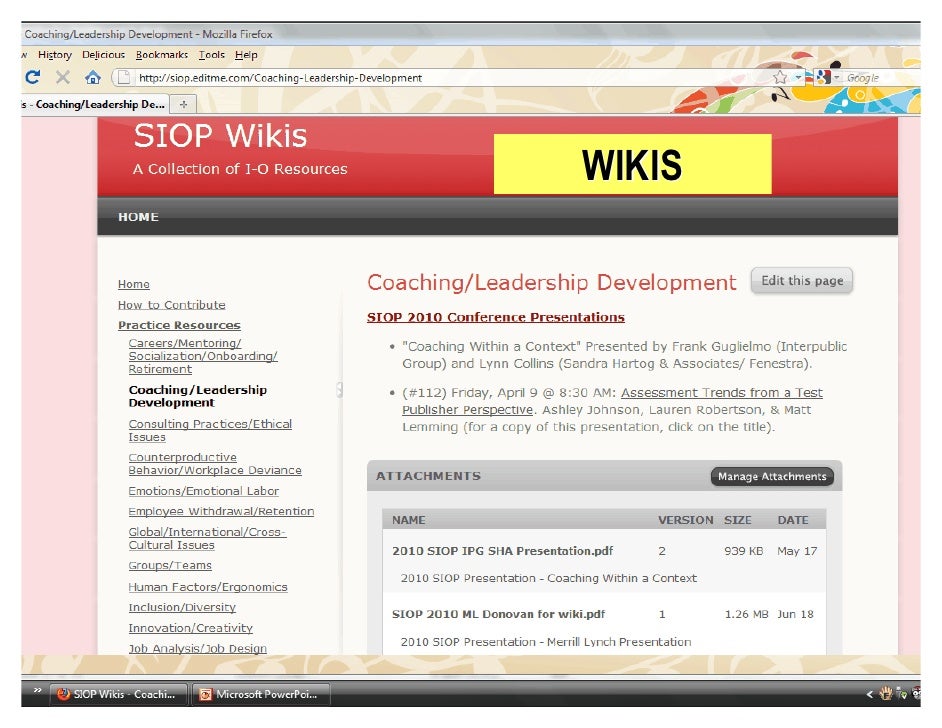Click the bookmark star in address bar
The width and height of the screenshot is (942, 728).
click(780, 77)
